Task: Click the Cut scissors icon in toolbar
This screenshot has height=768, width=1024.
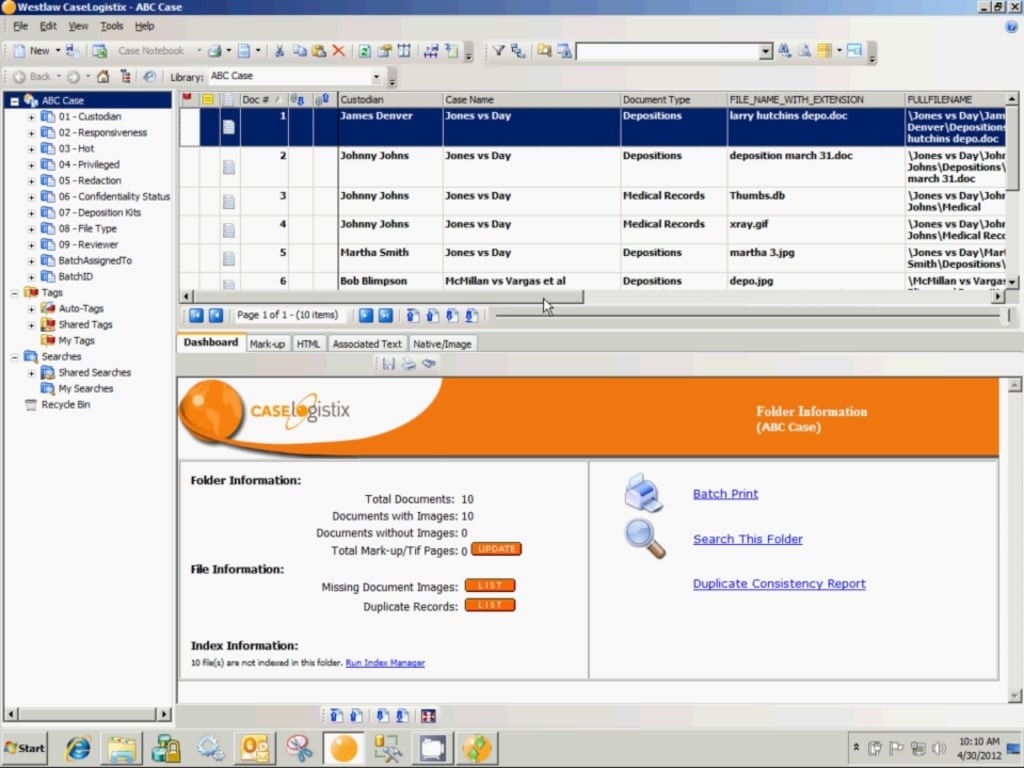Action: tap(280, 51)
